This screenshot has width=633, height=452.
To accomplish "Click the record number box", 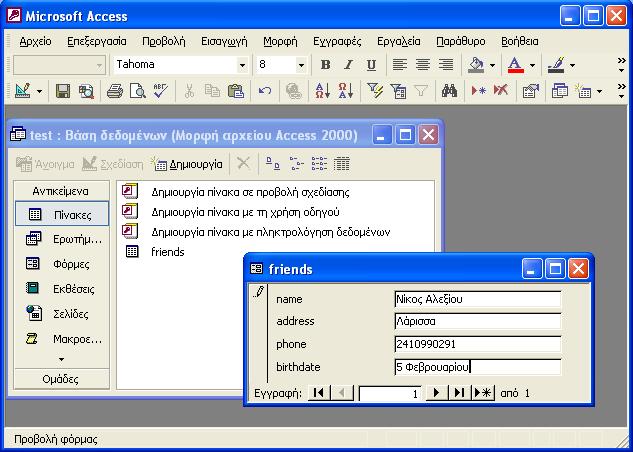I will coord(390,393).
